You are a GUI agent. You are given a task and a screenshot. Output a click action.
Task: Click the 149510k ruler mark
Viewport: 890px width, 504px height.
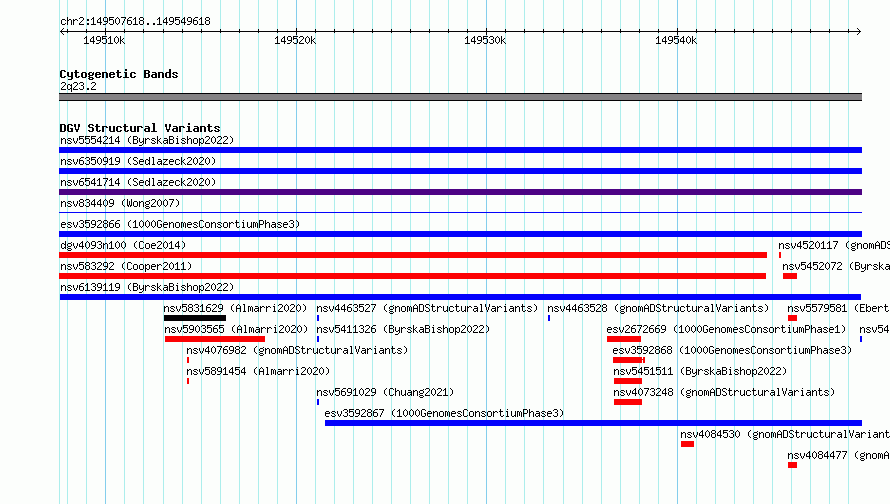click(104, 40)
